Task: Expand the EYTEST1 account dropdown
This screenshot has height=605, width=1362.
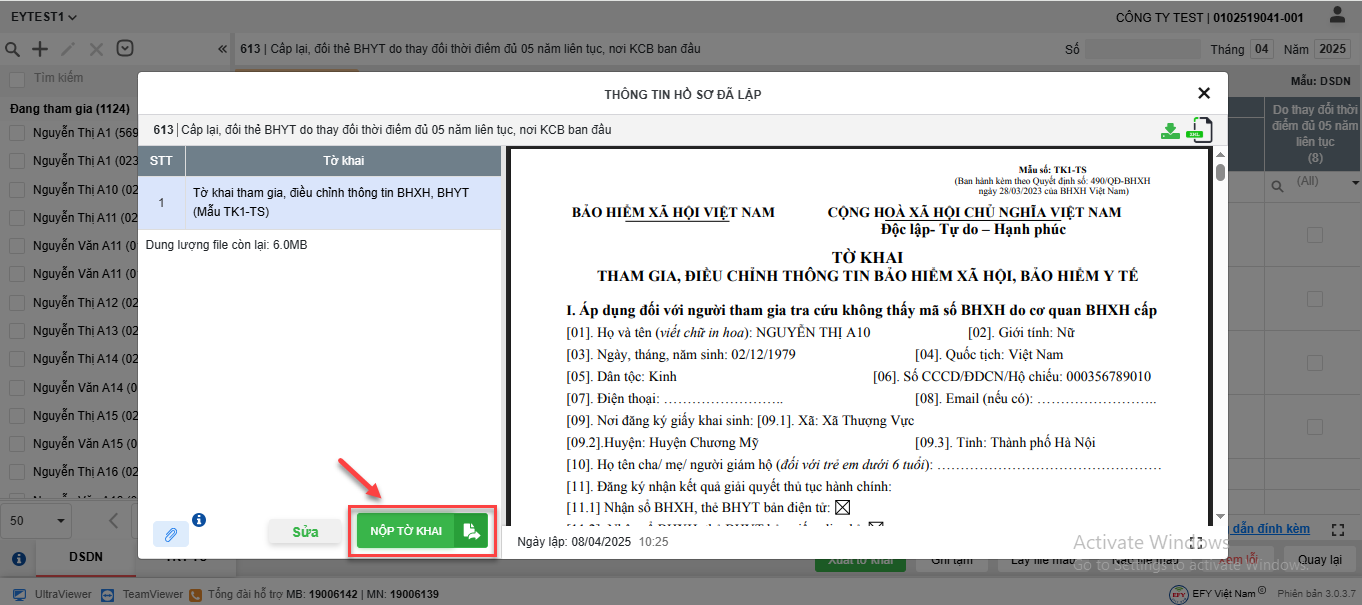Action: (x=44, y=17)
